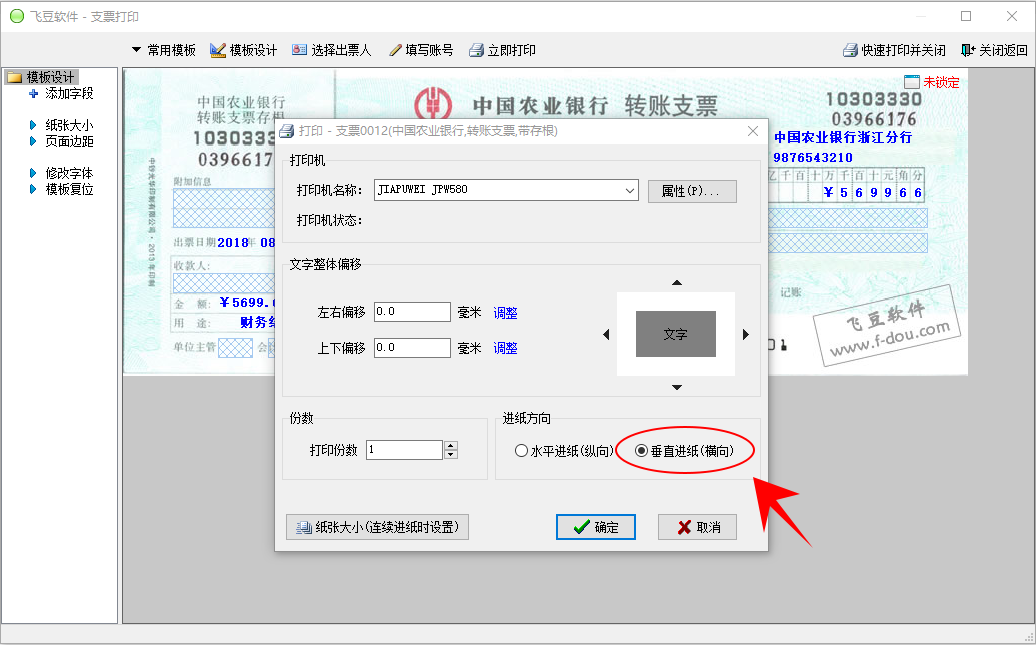Expand the arrow next to 模板复位

[x=33, y=190]
